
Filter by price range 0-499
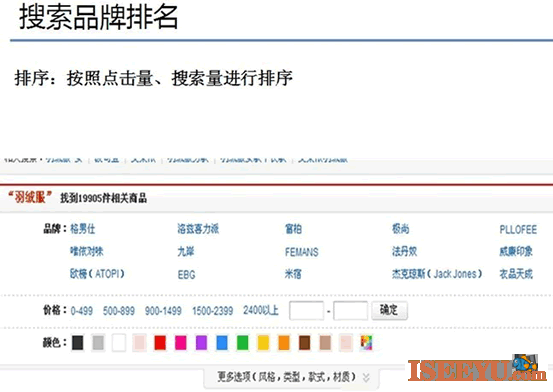click(x=81, y=311)
